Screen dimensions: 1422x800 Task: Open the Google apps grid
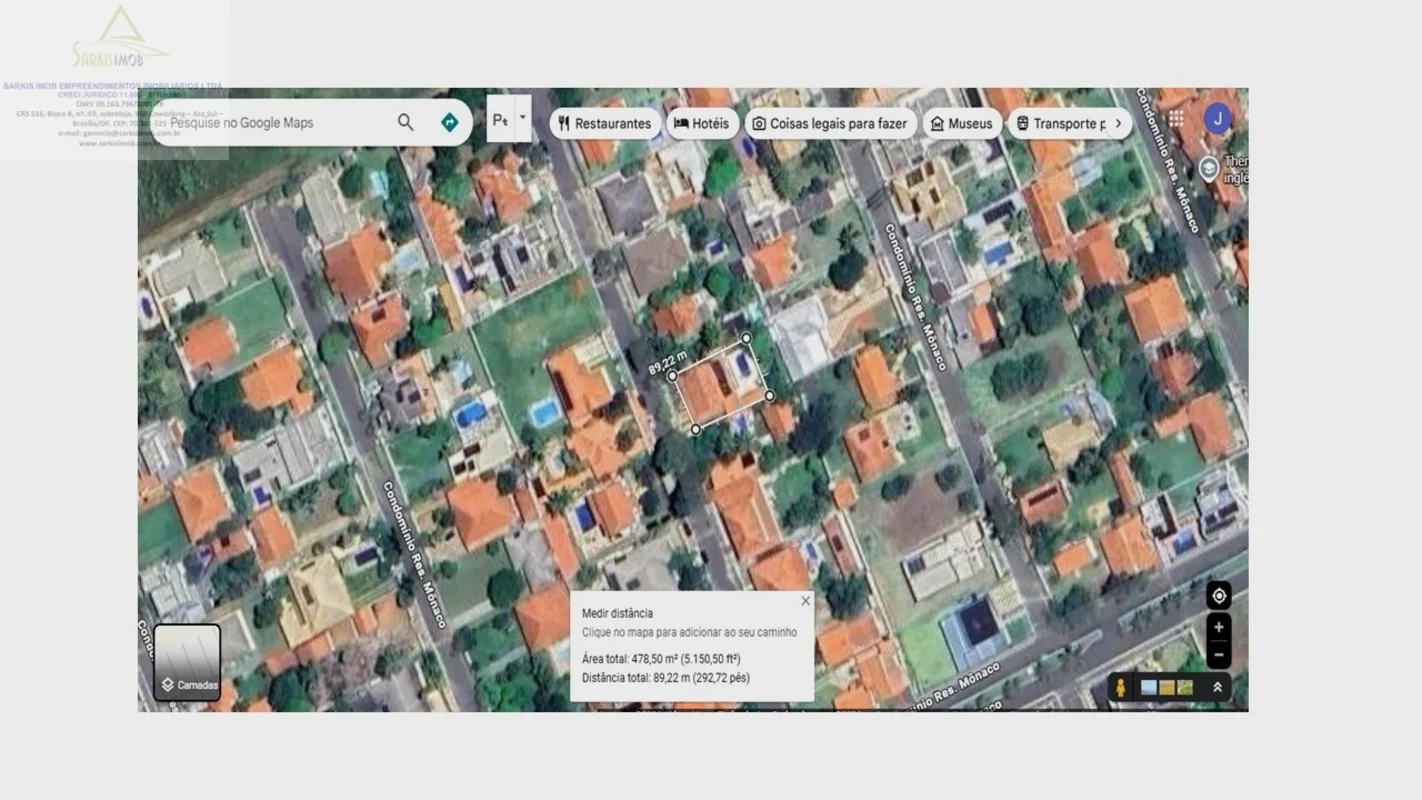click(x=1176, y=119)
